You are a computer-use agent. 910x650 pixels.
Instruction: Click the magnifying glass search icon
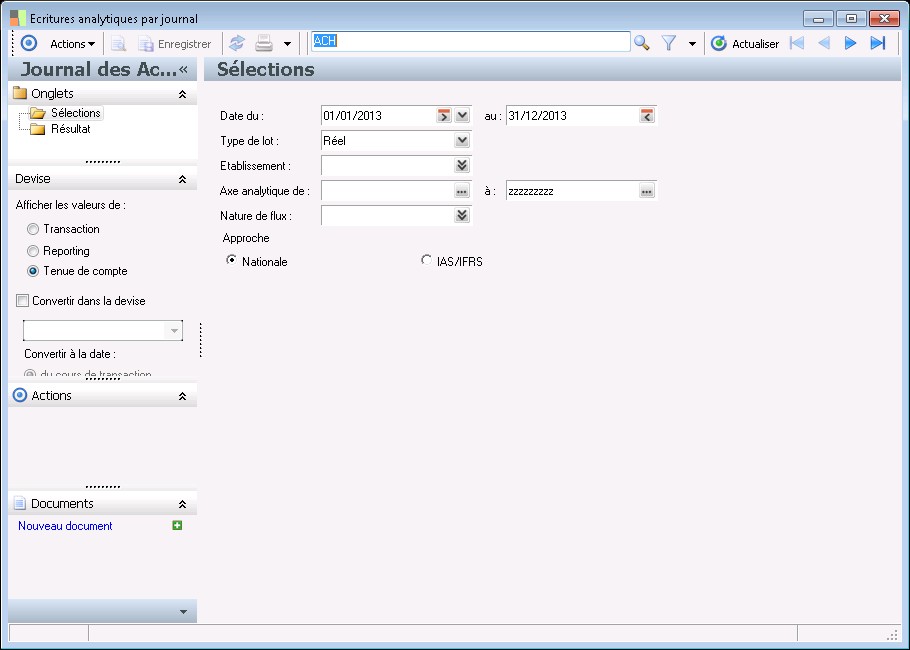pos(641,43)
